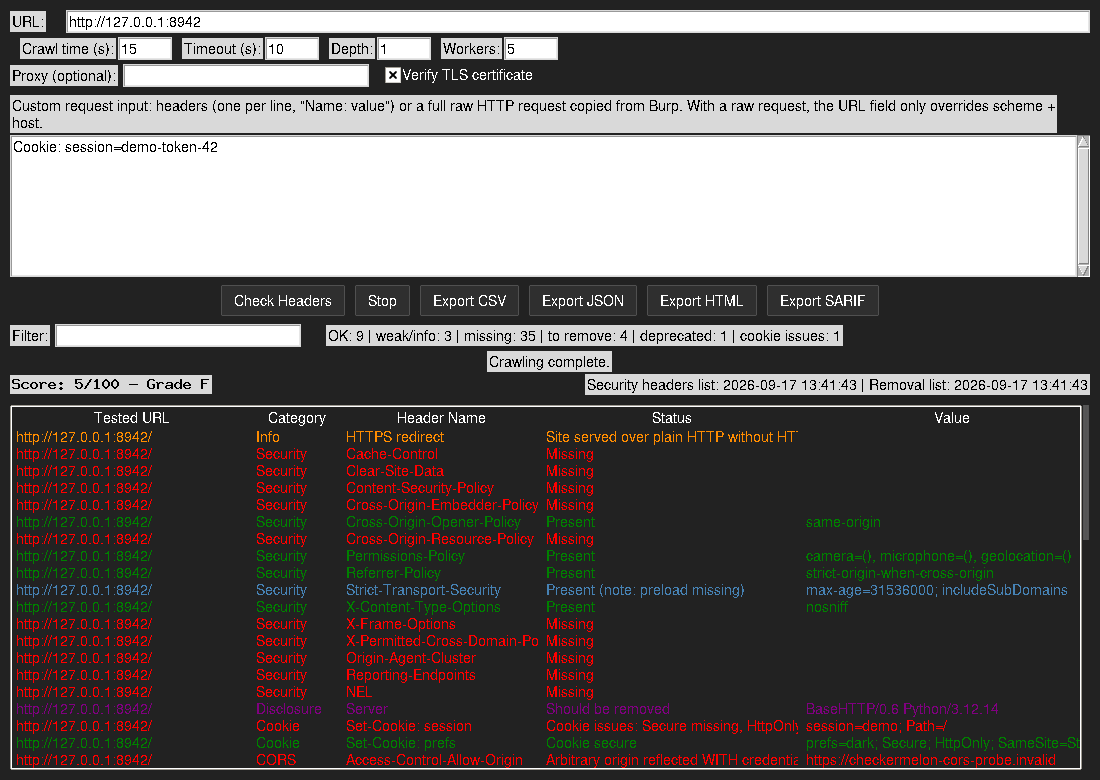Select the Cross-Origin-Opener-Policy row
1100x780 pixels.
click(546, 522)
